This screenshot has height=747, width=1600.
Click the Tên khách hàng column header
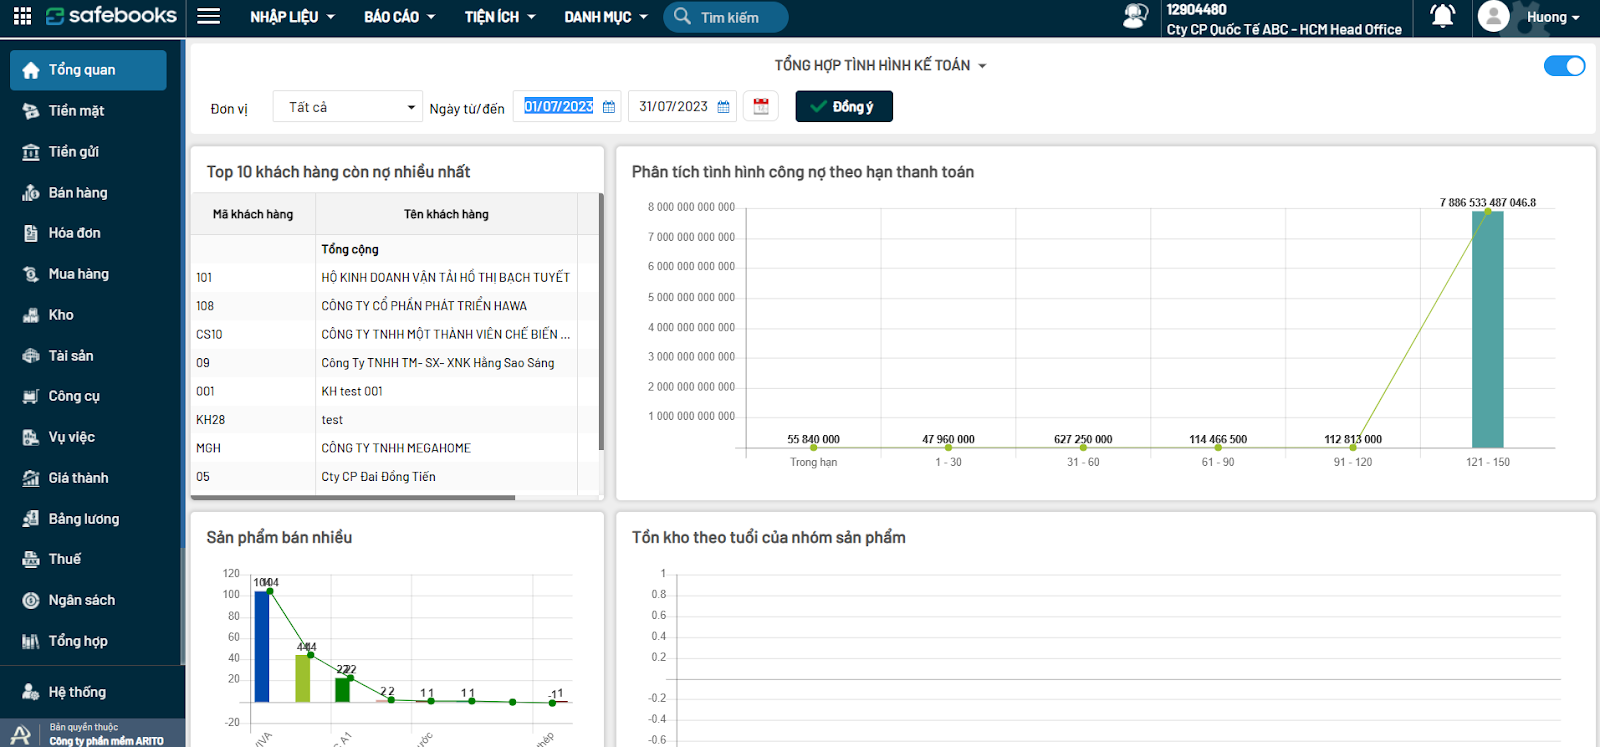pos(446,214)
